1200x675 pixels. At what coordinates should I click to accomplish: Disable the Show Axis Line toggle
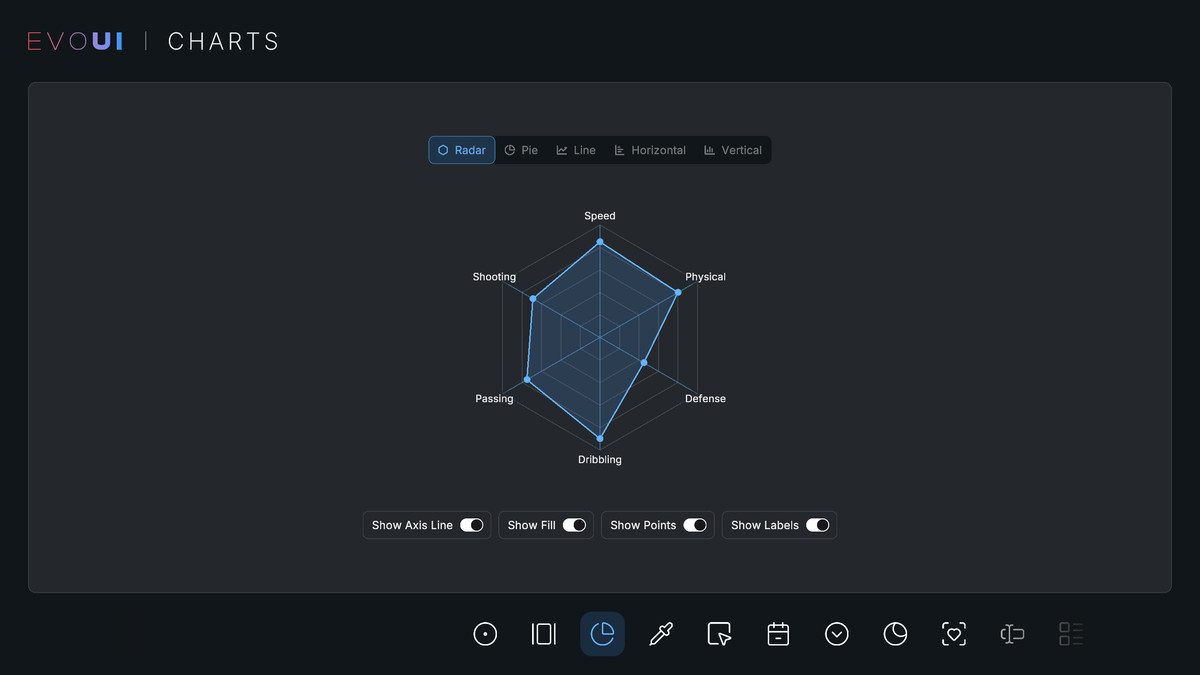click(471, 524)
